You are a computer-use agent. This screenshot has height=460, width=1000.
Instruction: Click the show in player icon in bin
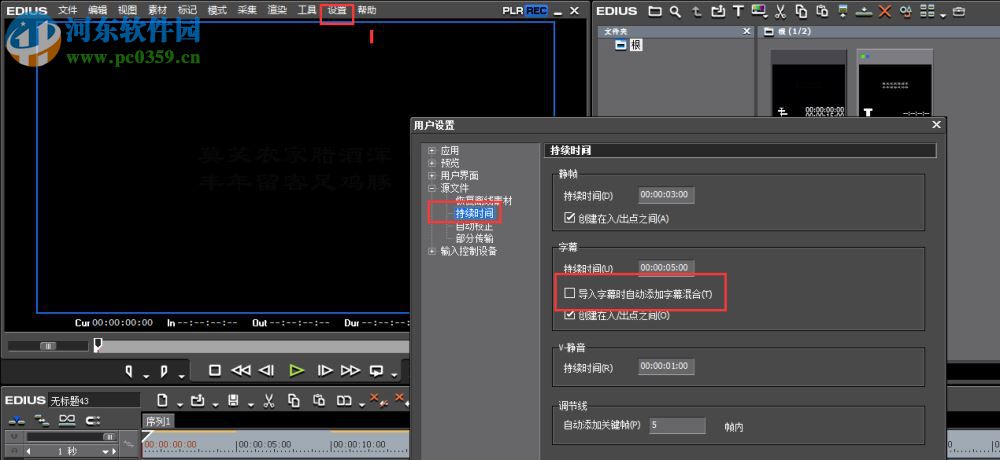pyautogui.click(x=843, y=11)
